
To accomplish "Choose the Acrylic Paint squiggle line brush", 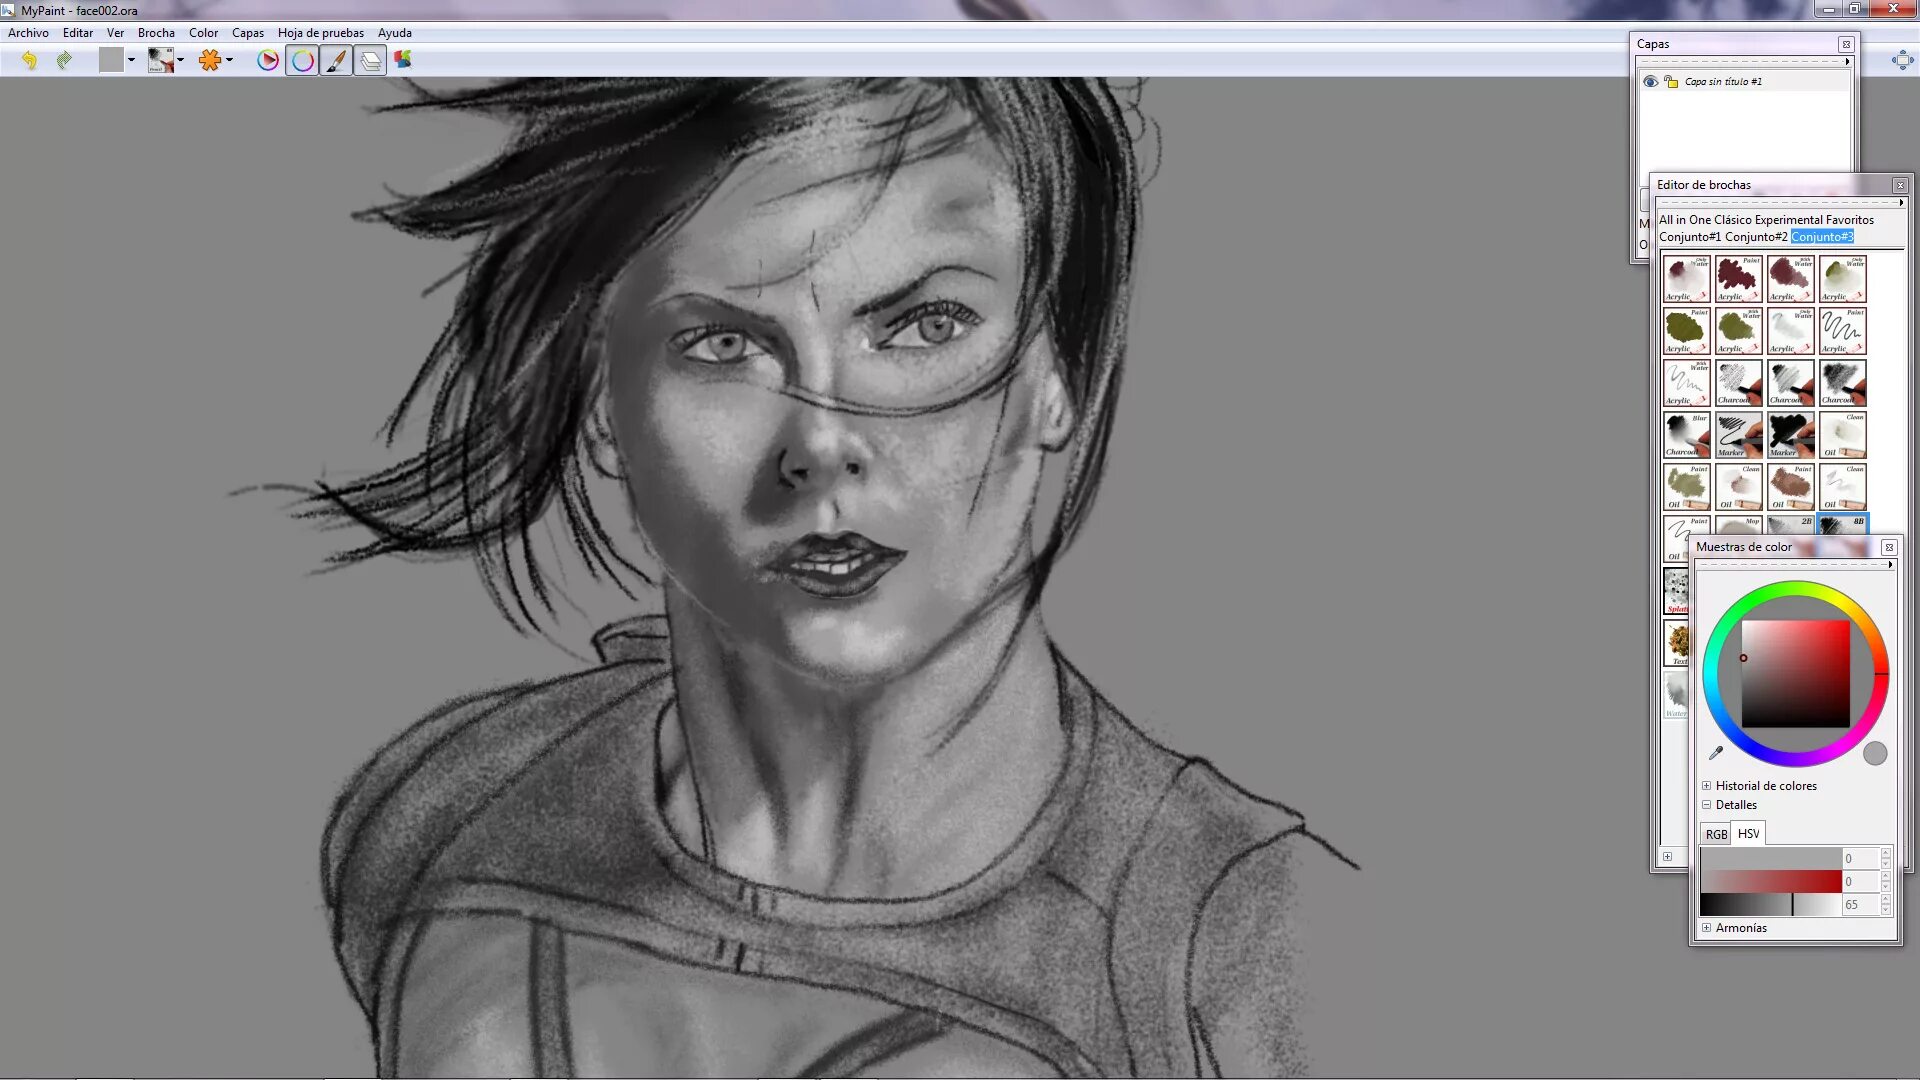I will click(x=1843, y=330).
